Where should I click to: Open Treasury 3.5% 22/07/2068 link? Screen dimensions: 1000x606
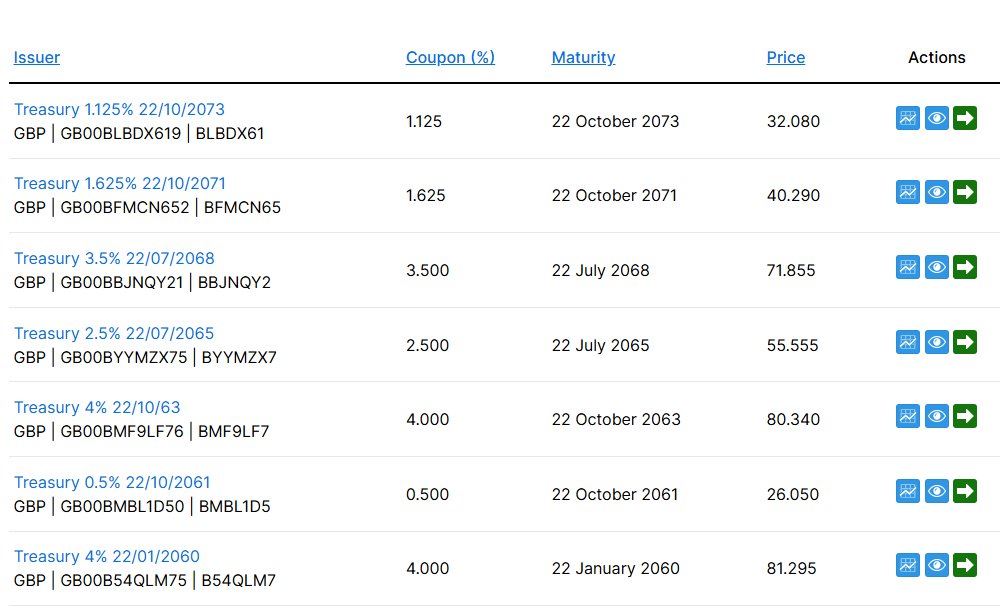pos(114,258)
